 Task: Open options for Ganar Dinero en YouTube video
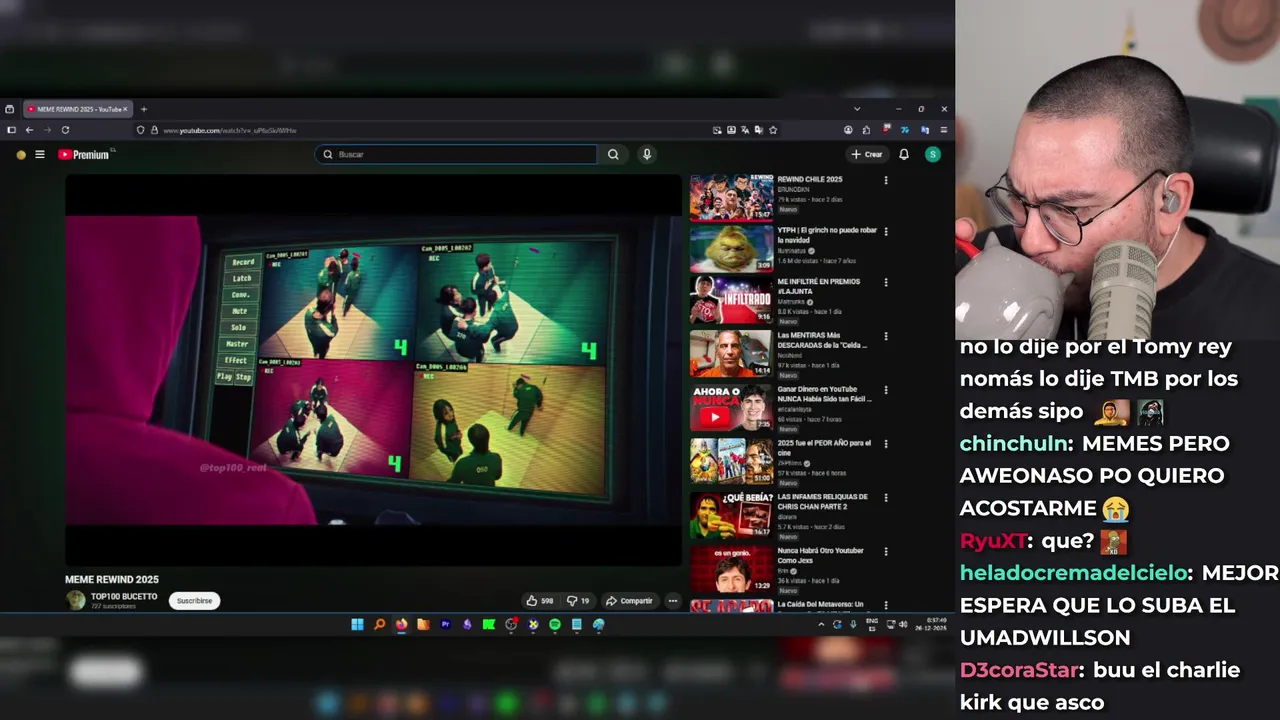click(885, 391)
